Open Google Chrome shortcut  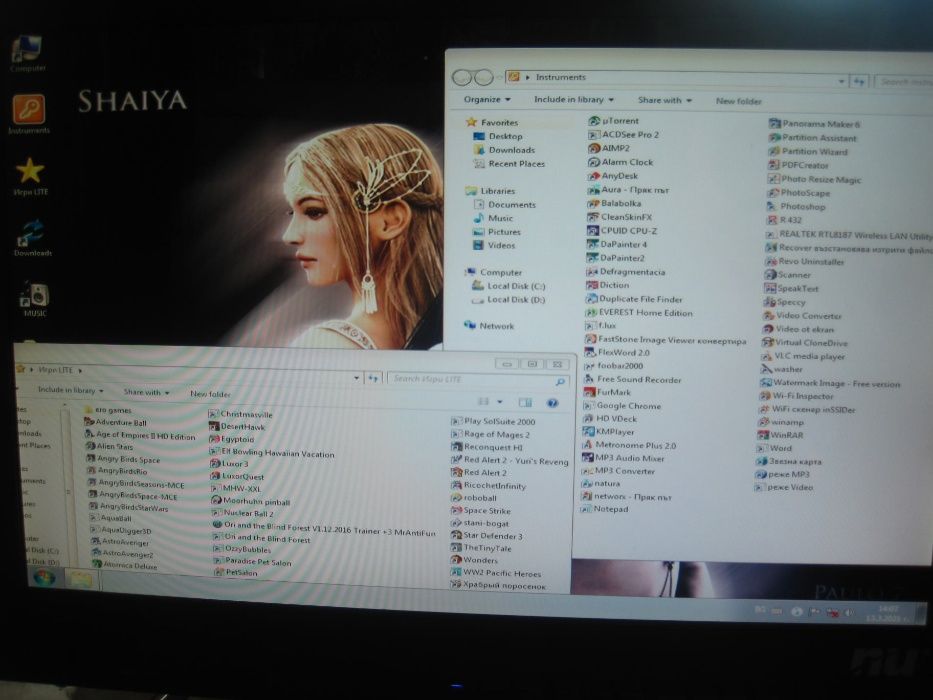point(622,405)
